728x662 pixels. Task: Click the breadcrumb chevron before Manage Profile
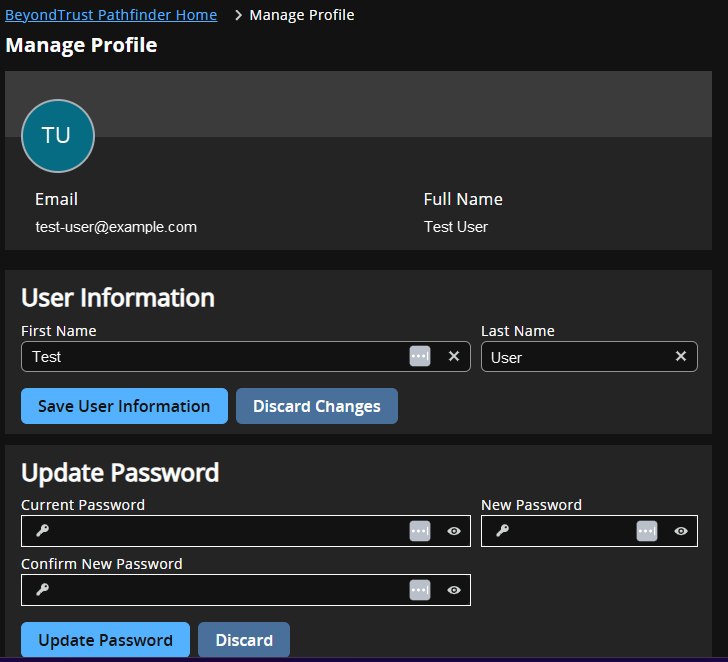[238, 15]
